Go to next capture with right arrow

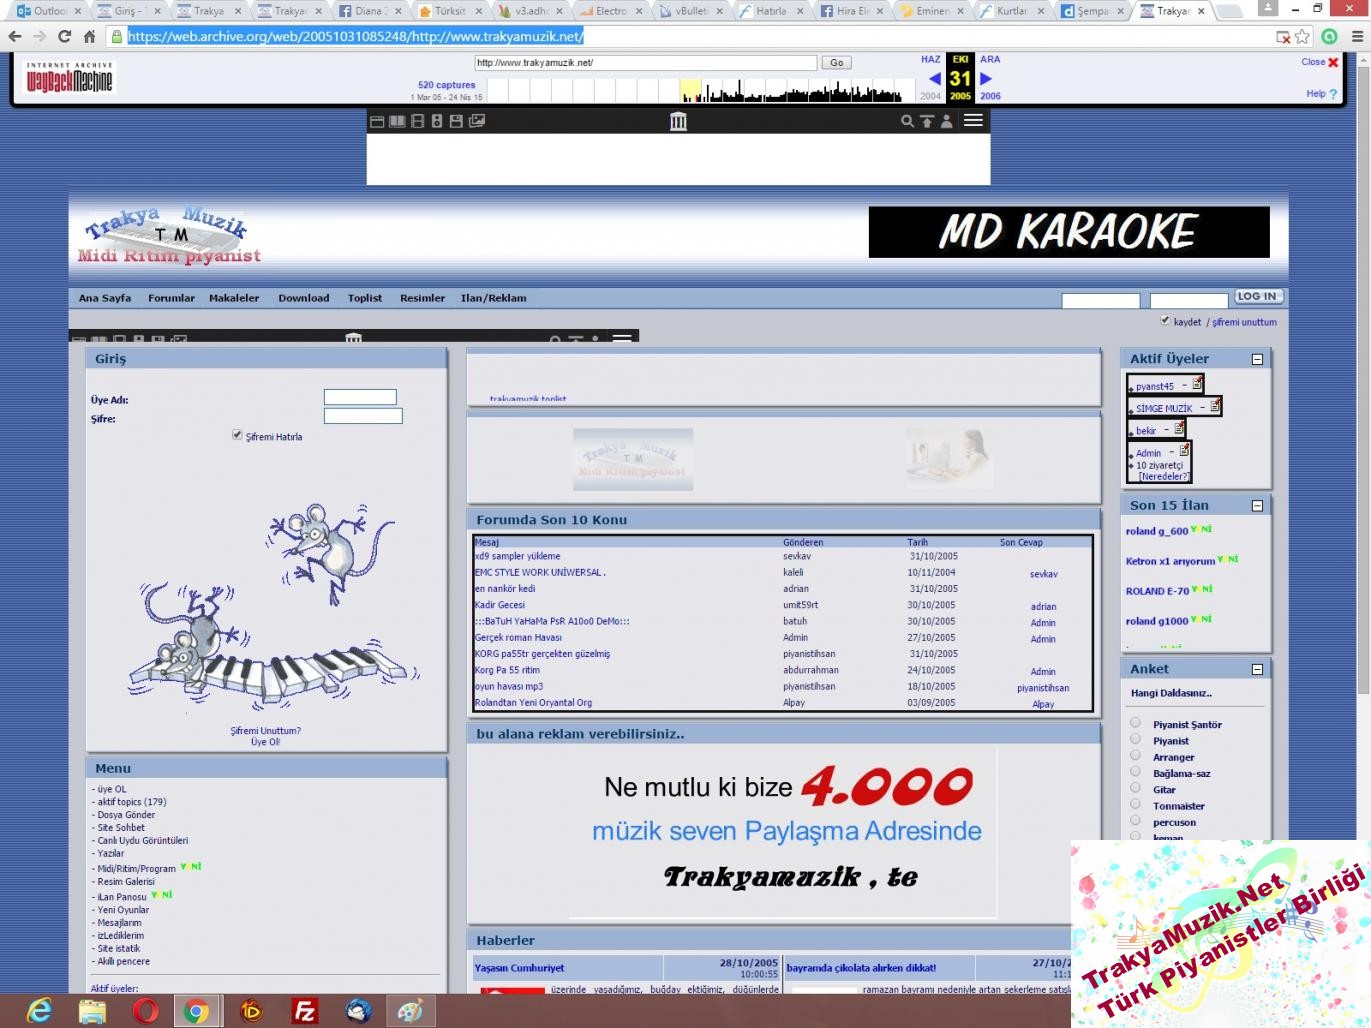pyautogui.click(x=986, y=78)
